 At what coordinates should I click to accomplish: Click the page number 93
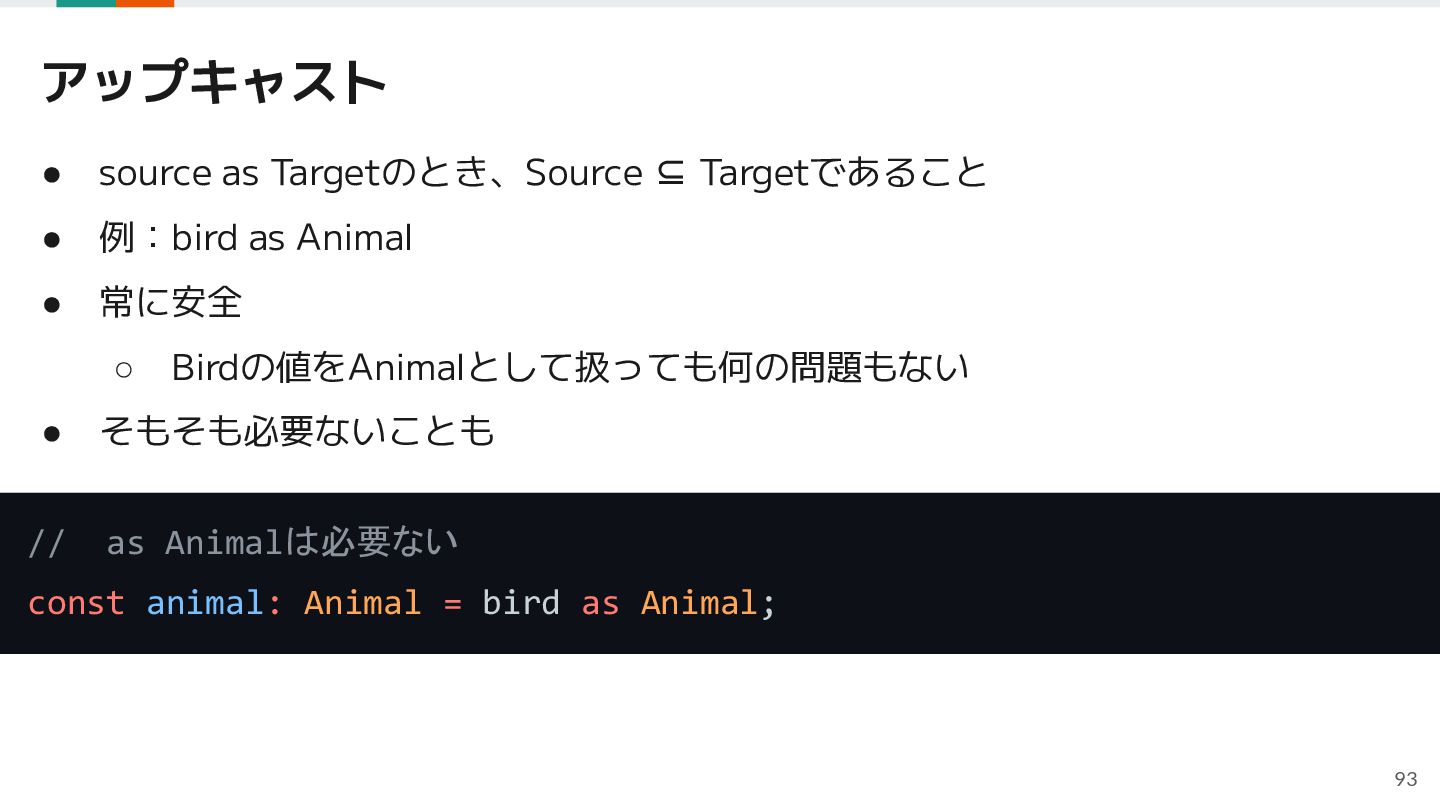[x=1406, y=779]
